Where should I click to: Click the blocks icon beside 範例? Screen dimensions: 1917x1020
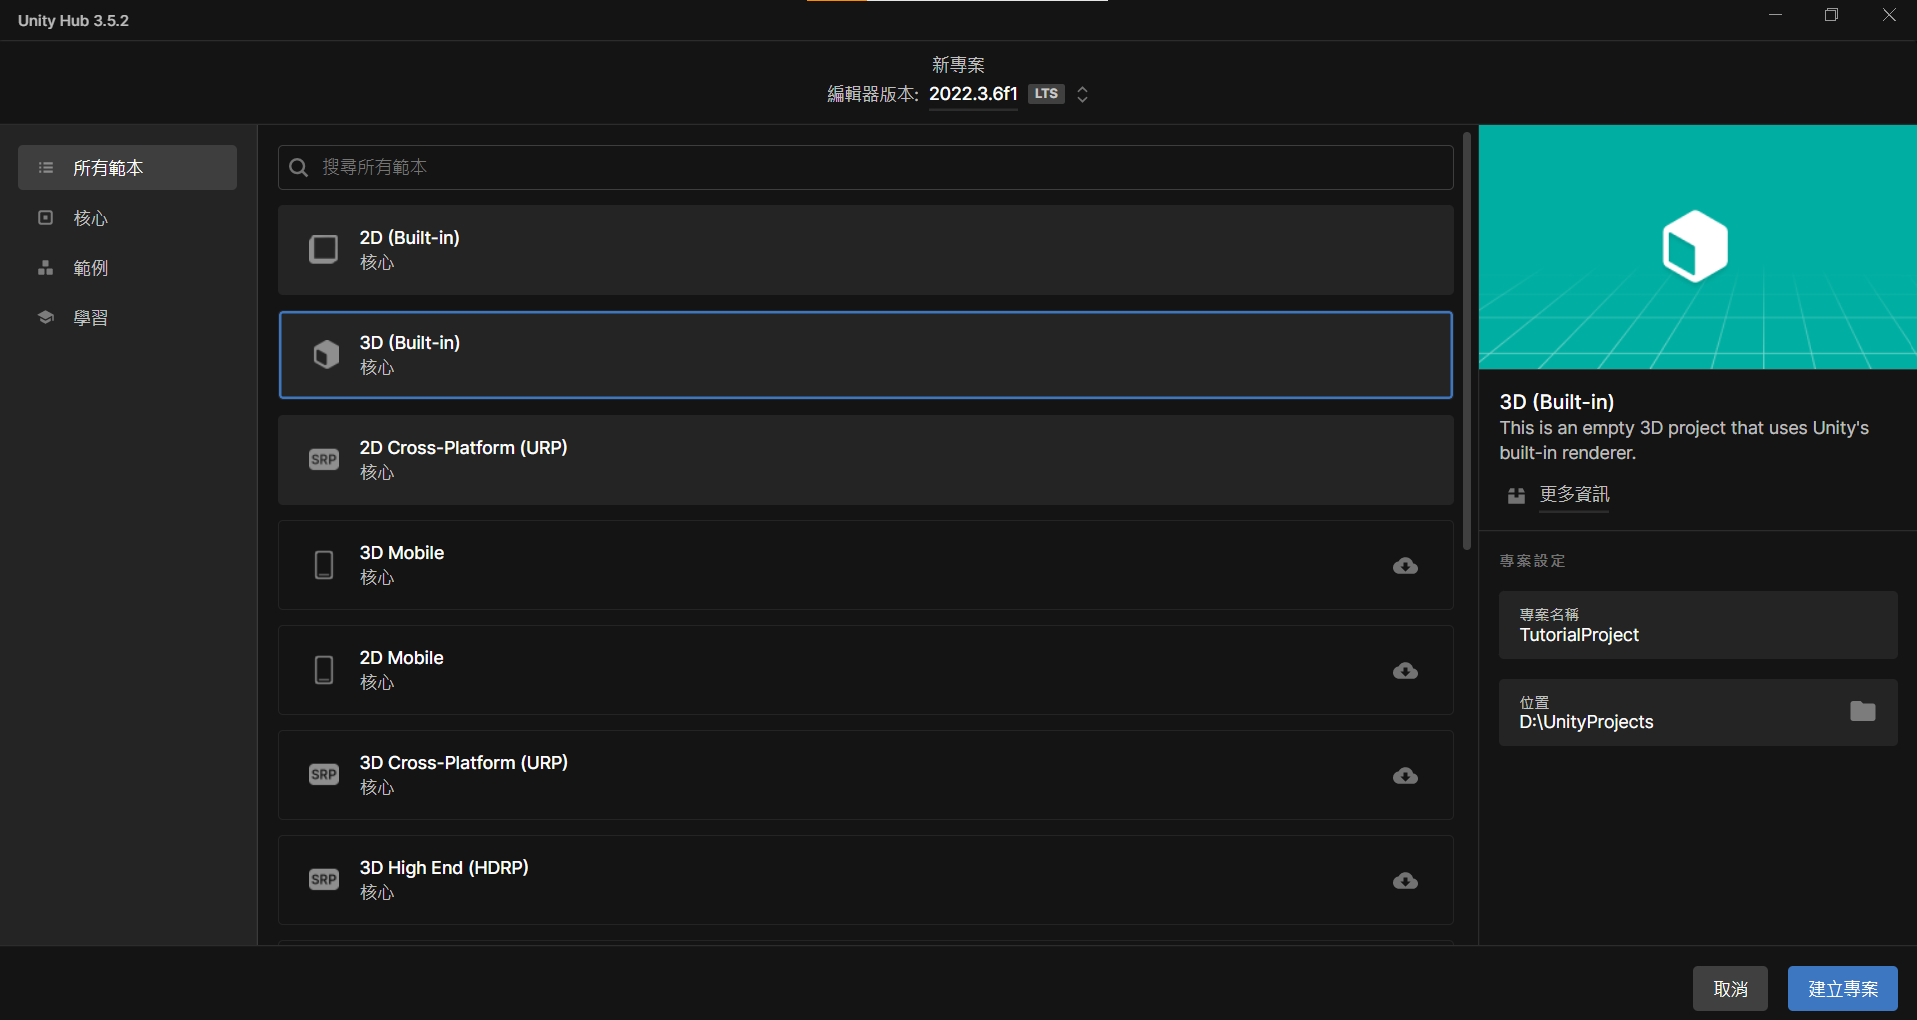pos(45,268)
